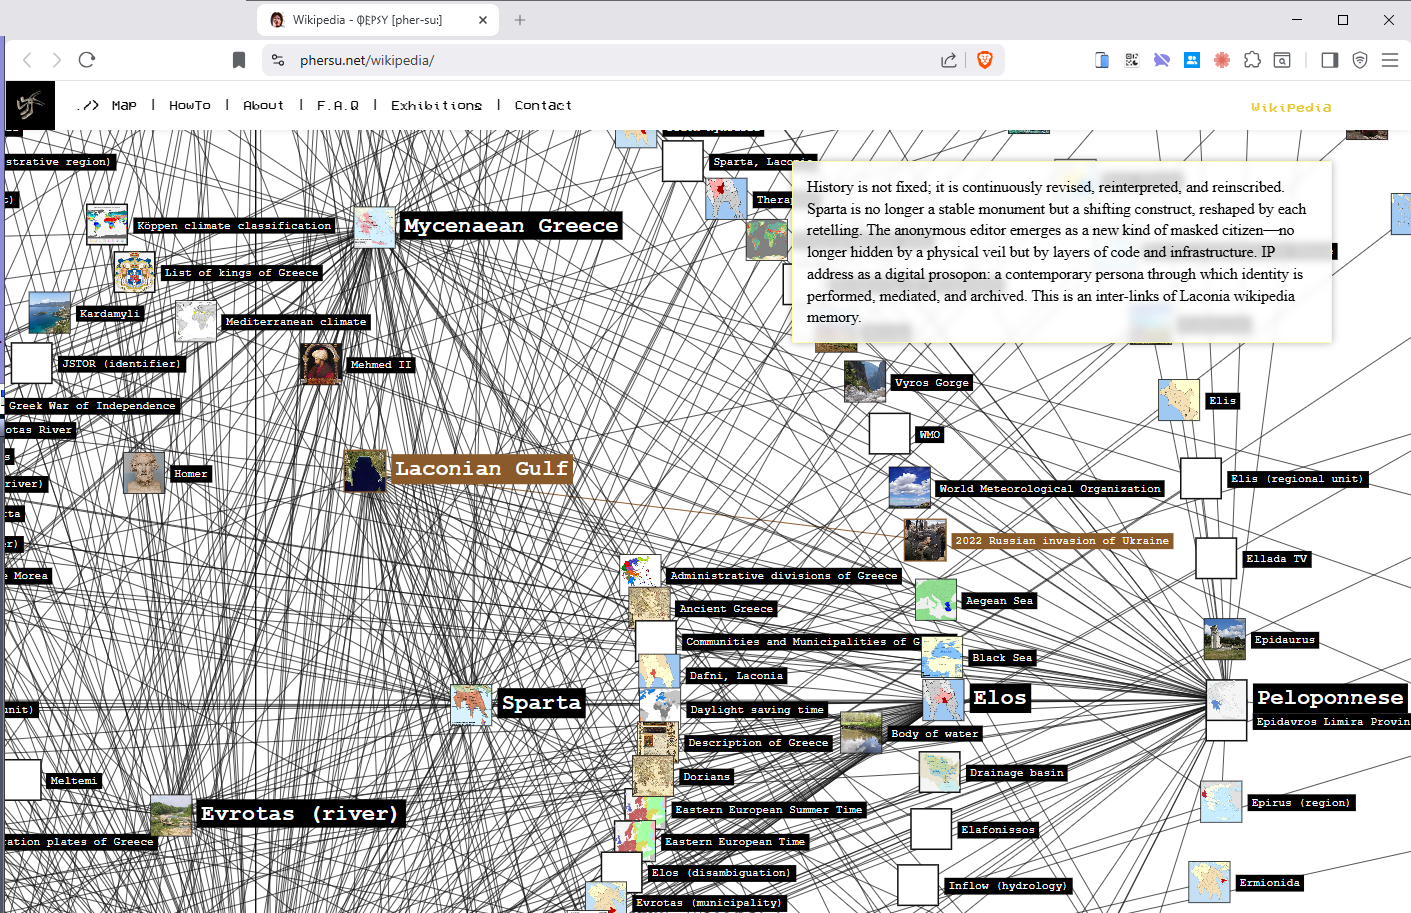Open the Brave VPN shield icon

coord(1360,60)
